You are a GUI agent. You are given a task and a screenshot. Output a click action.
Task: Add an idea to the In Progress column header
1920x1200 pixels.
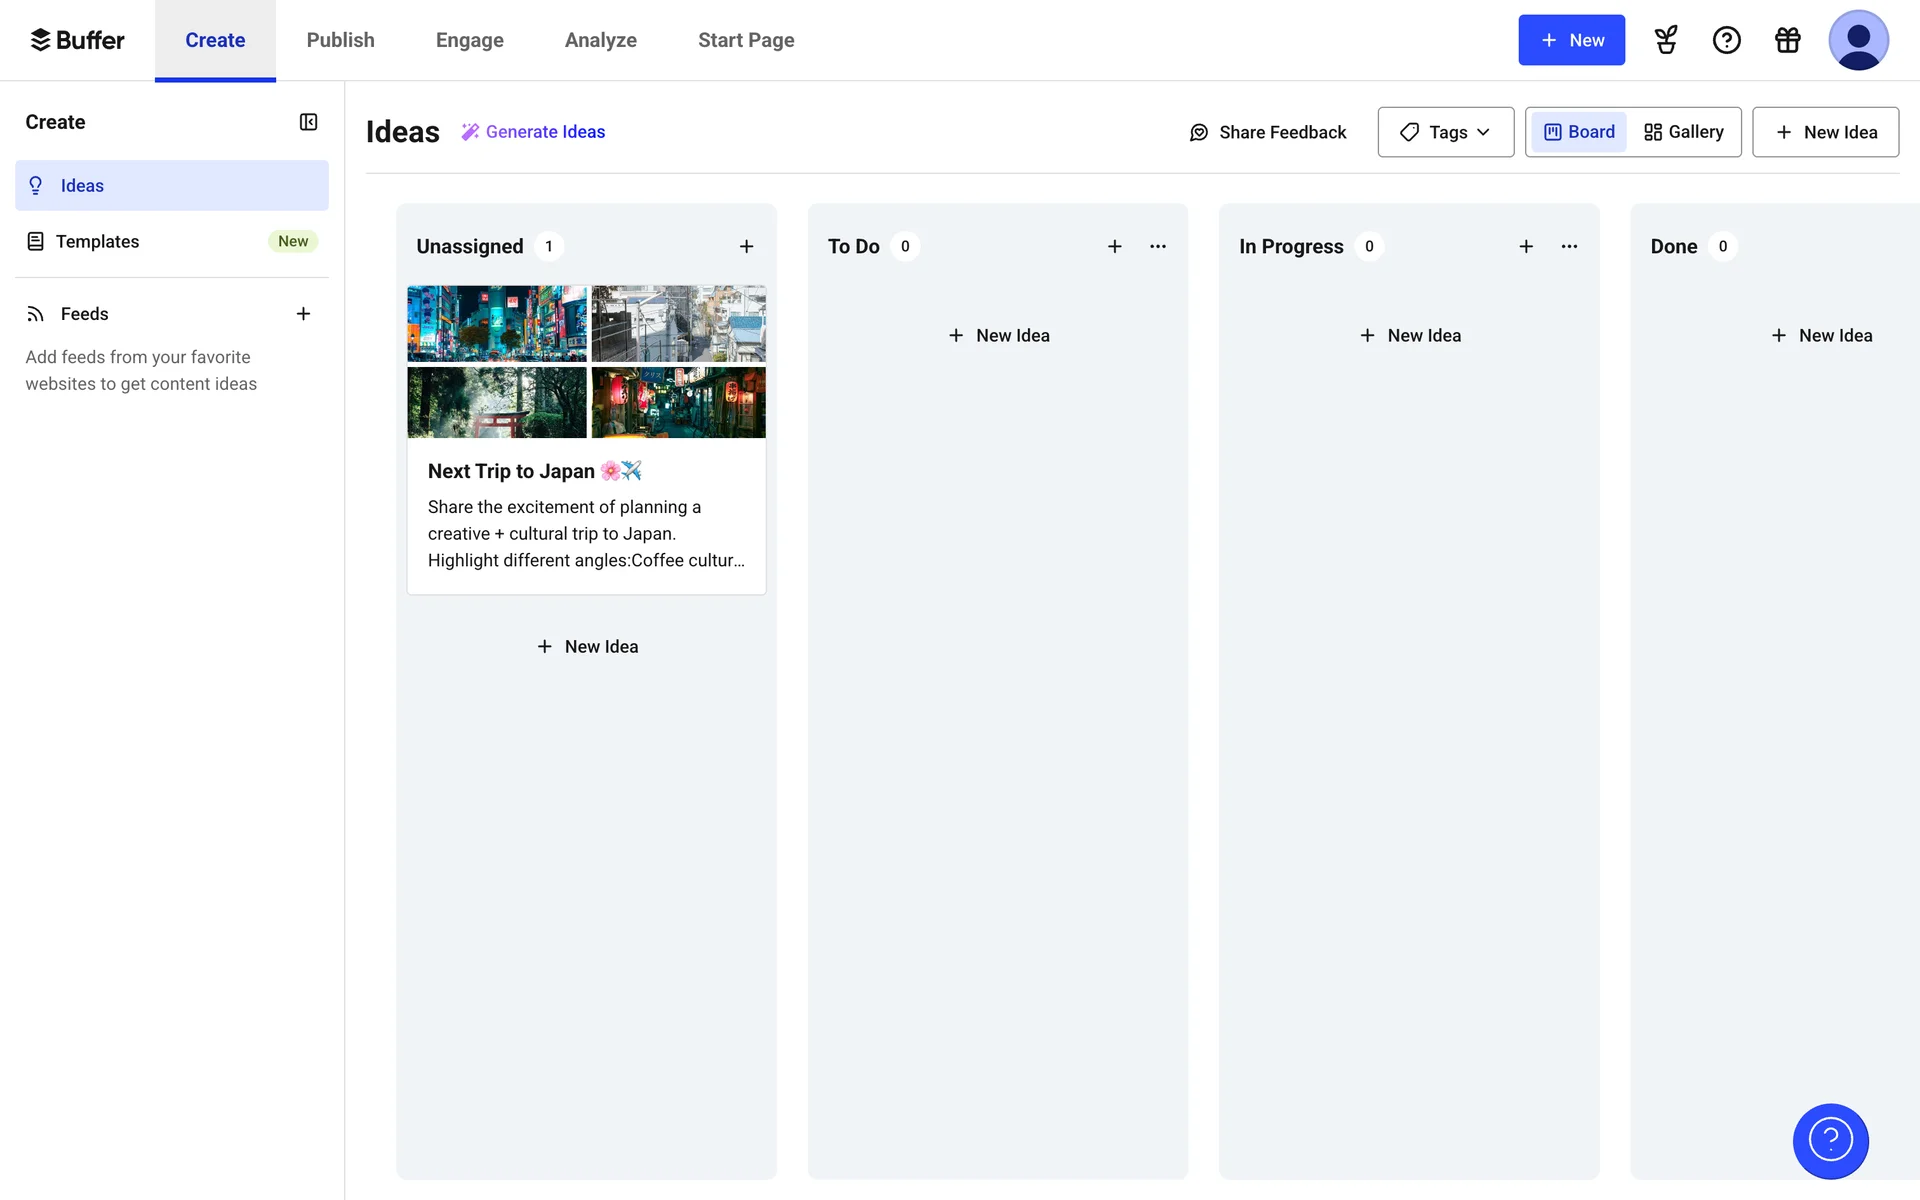click(x=1526, y=246)
